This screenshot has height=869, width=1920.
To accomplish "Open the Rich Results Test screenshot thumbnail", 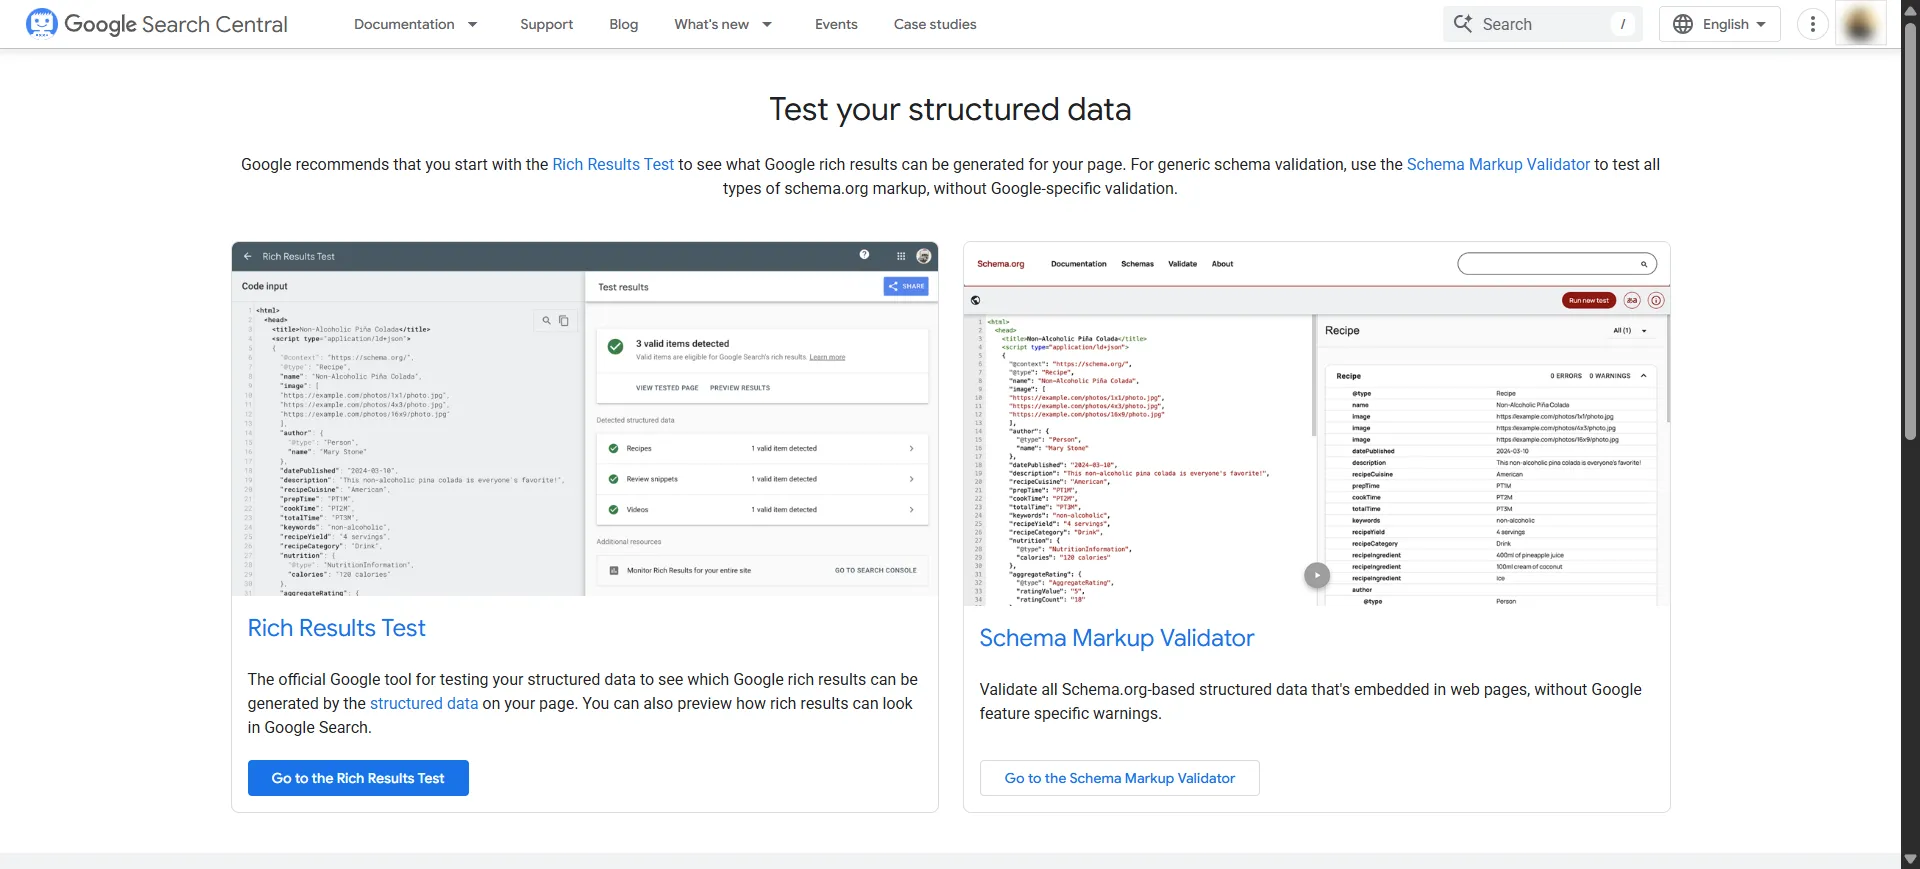I will click(585, 419).
